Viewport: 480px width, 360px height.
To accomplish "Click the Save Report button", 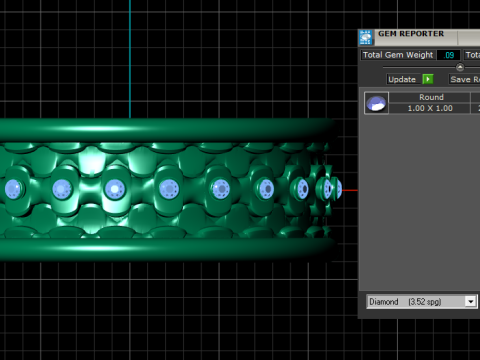I will click(464, 79).
